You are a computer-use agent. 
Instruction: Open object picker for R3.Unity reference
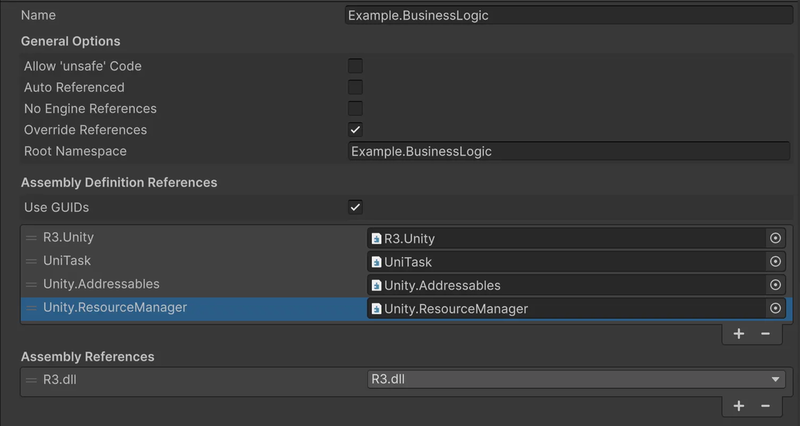click(x=775, y=238)
